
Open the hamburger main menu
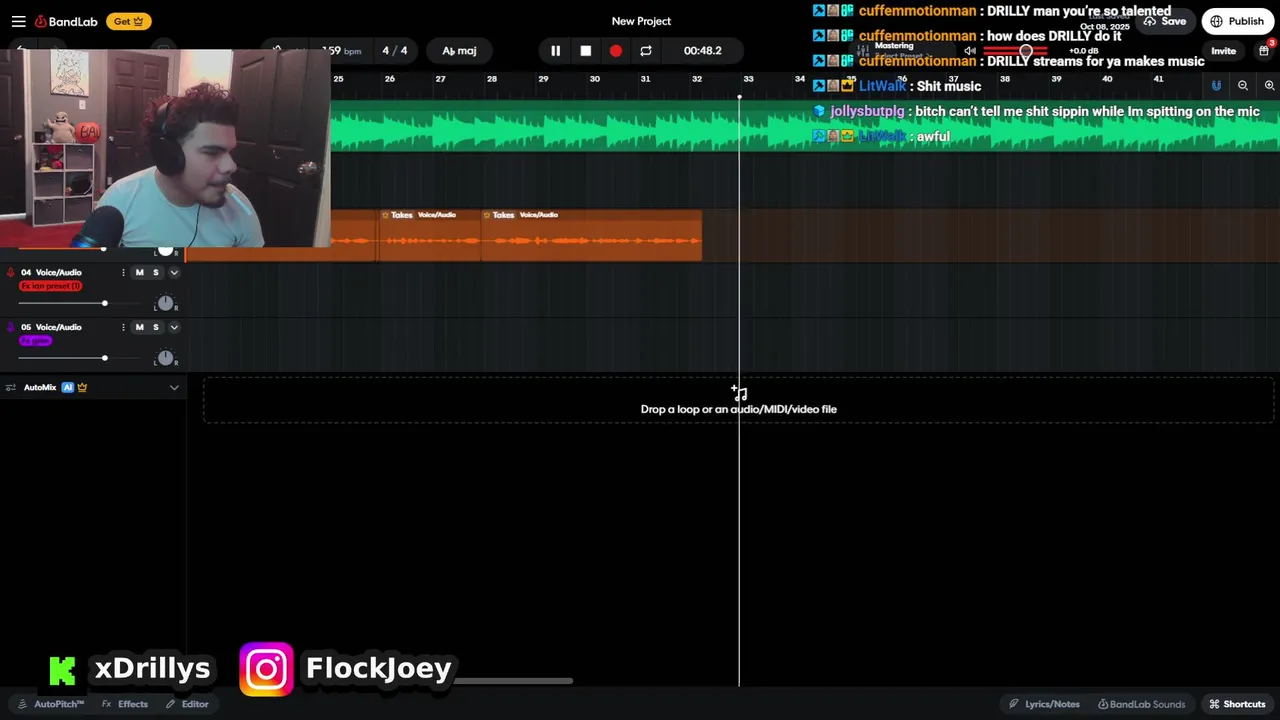[x=18, y=21]
